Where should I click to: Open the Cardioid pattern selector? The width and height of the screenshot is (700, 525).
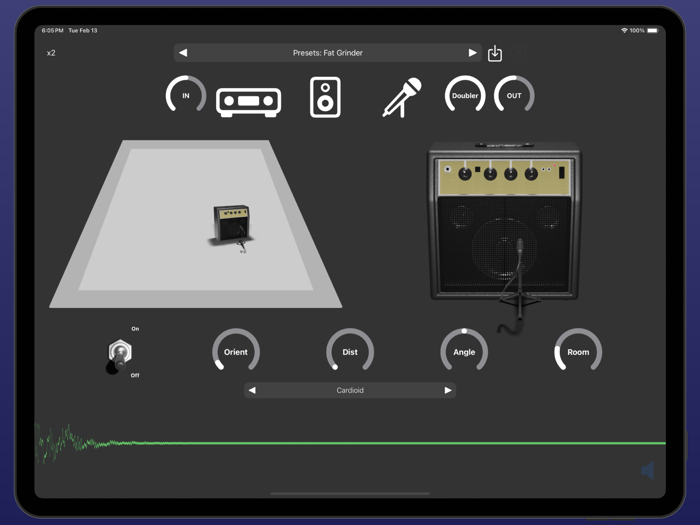pos(350,390)
